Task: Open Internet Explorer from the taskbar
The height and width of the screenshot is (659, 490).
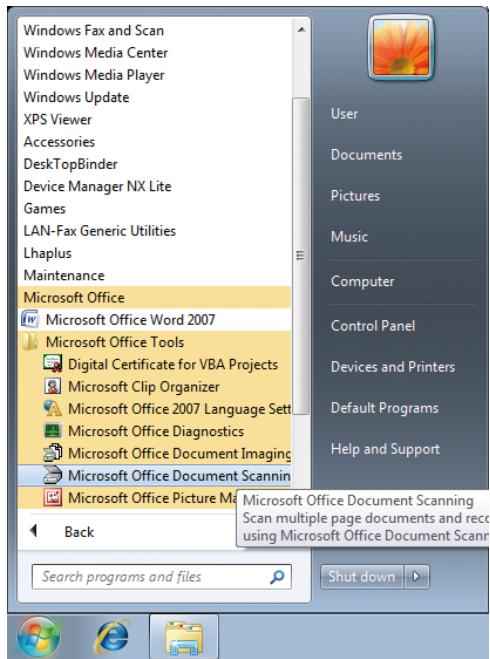Action: click(x=112, y=637)
